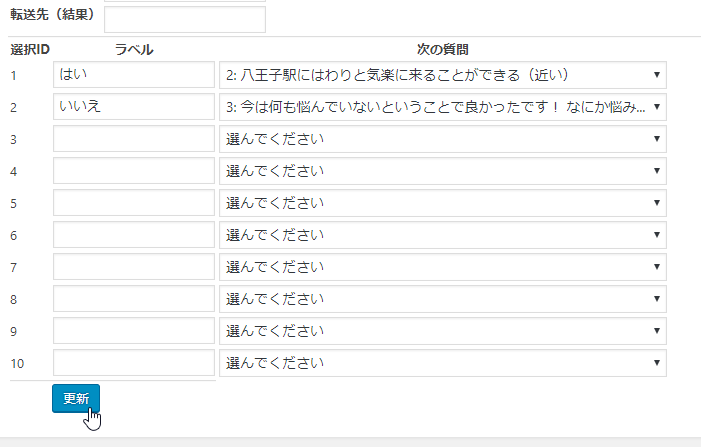701x447 pixels.
Task: Open the row 6 next-question dropdown
Action: tap(442, 235)
